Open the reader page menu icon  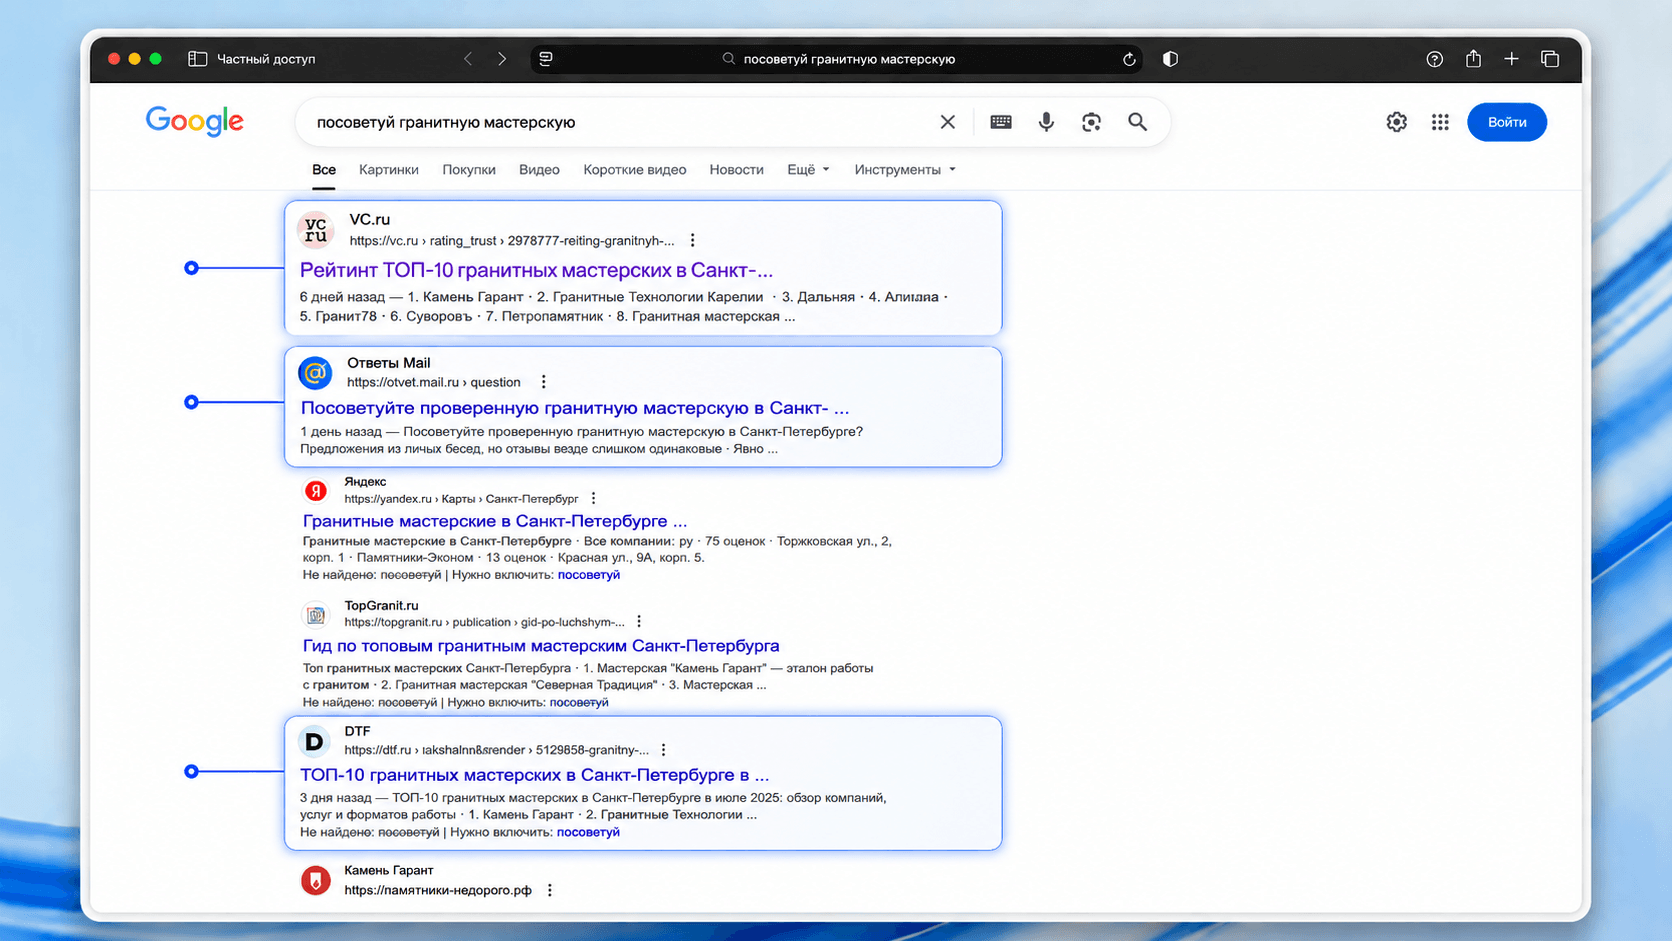click(546, 59)
